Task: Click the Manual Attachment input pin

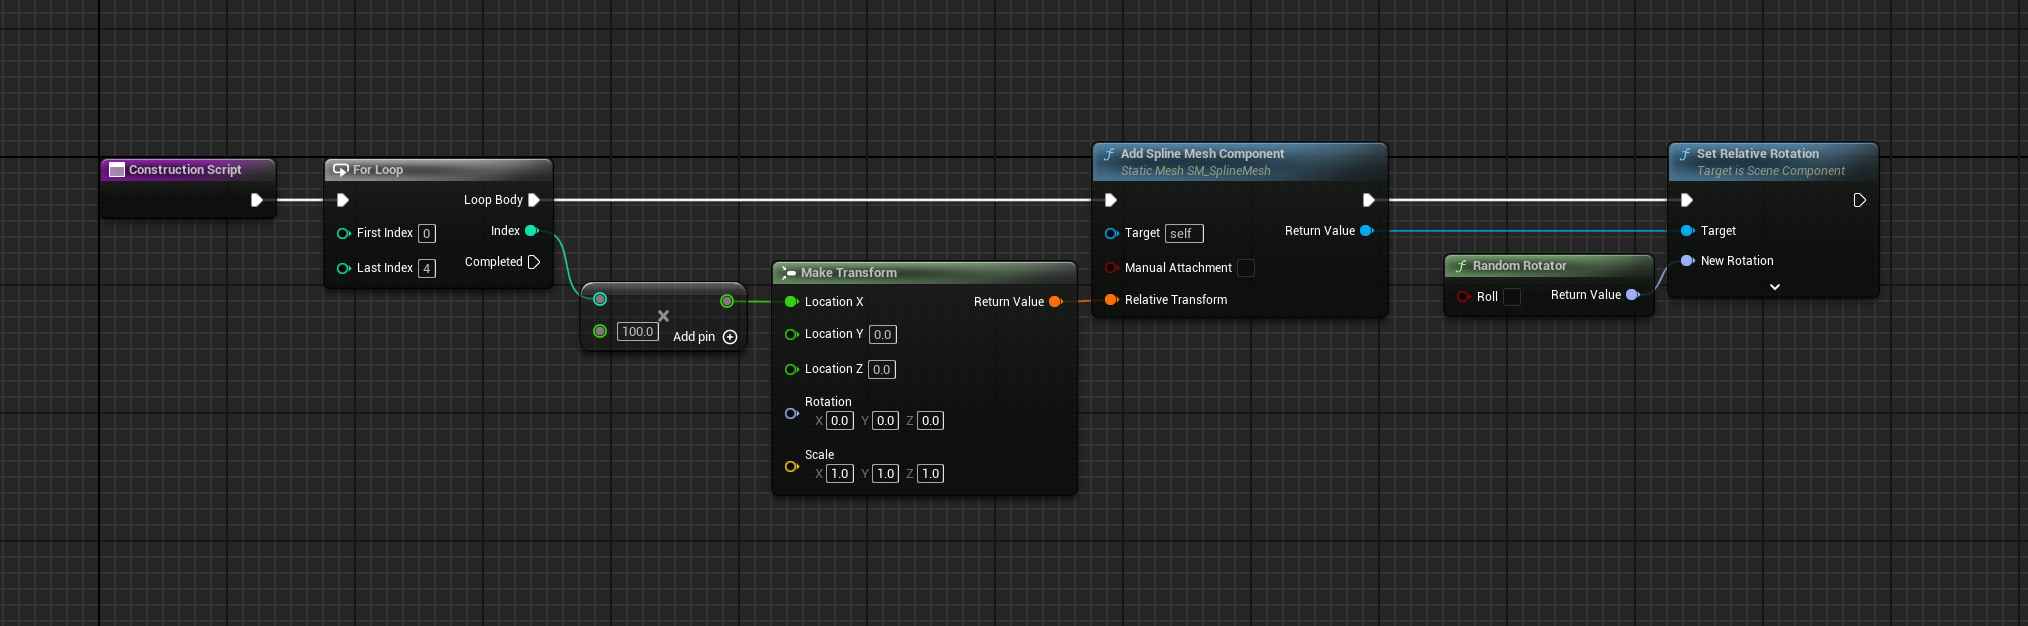Action: click(x=1111, y=268)
